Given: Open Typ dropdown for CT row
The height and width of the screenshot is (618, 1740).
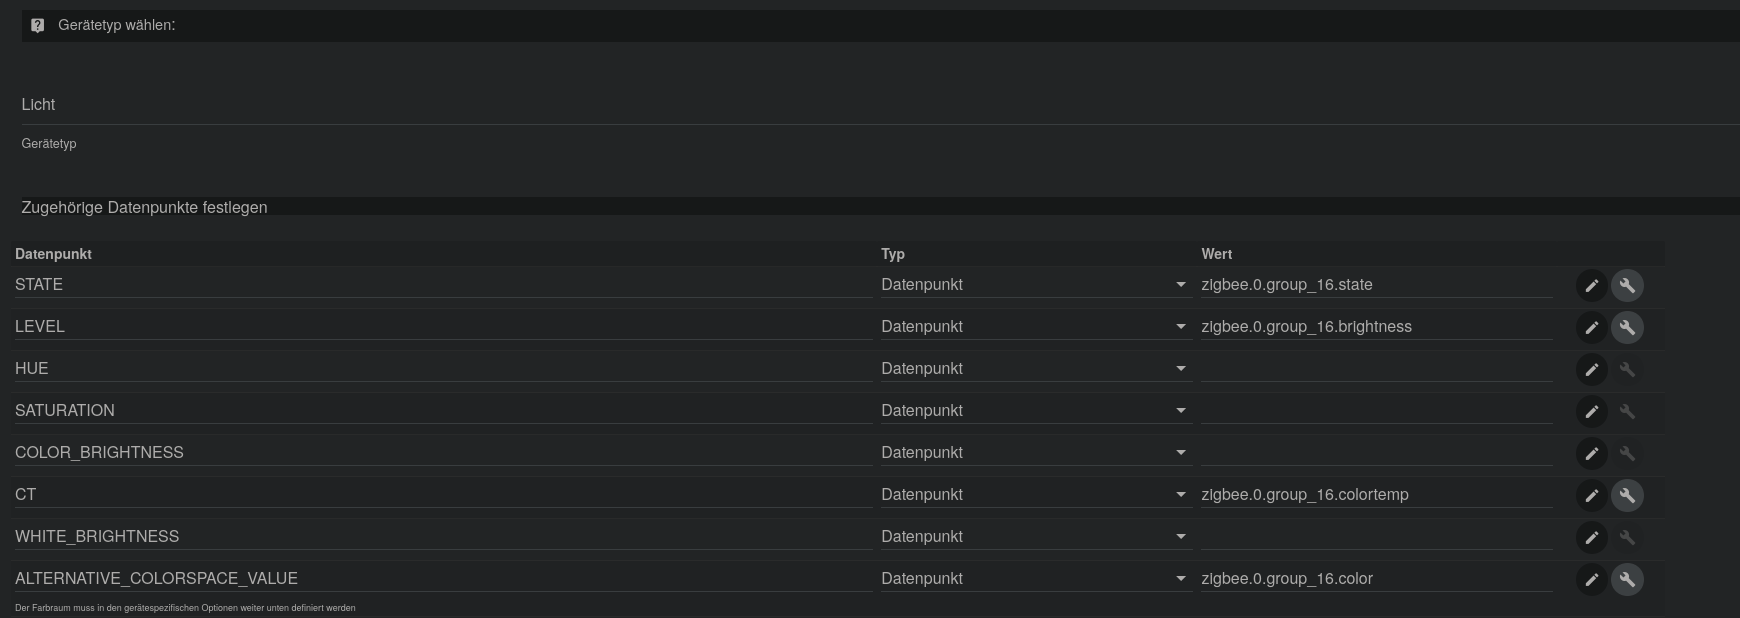Looking at the screenshot, I should coord(1034,495).
